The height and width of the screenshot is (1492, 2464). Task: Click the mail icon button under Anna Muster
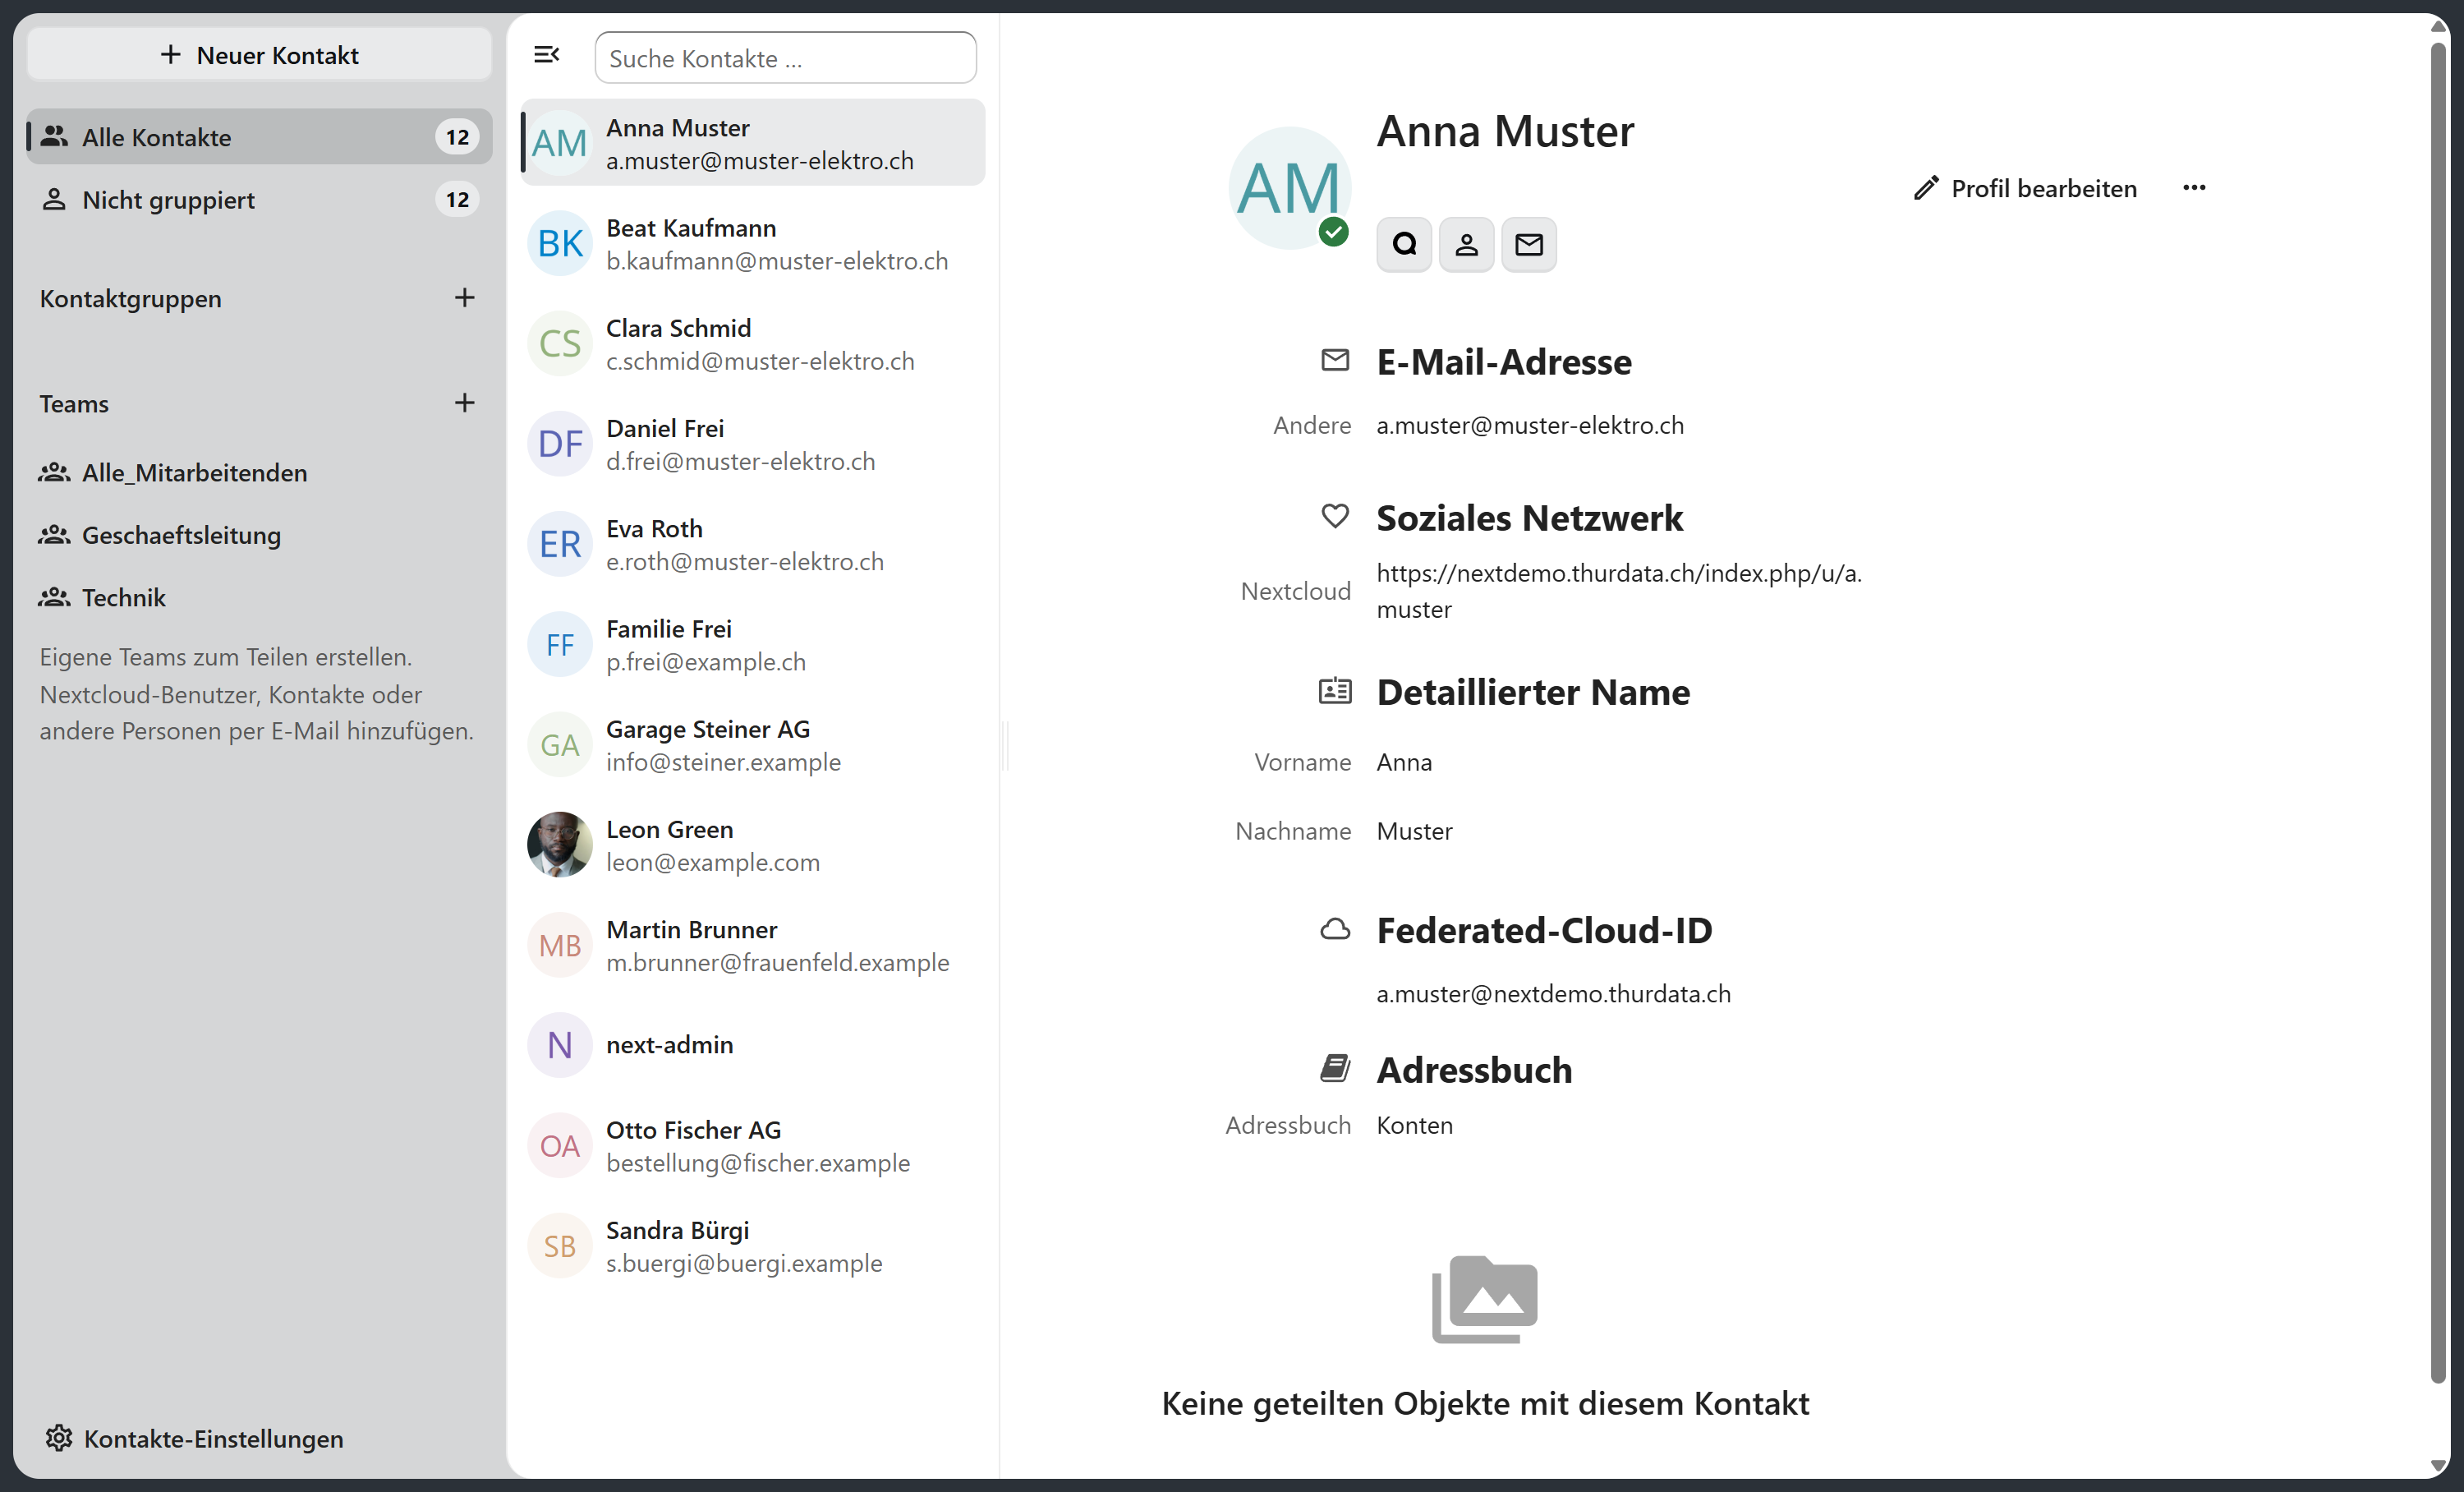point(1529,244)
